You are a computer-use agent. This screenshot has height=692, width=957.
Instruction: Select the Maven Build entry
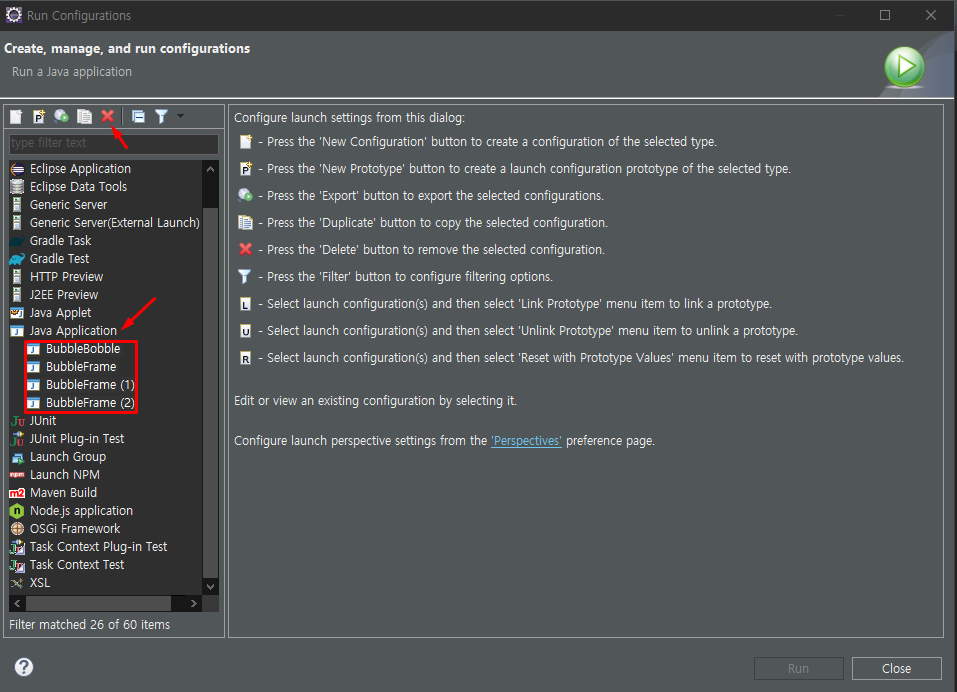click(x=63, y=493)
